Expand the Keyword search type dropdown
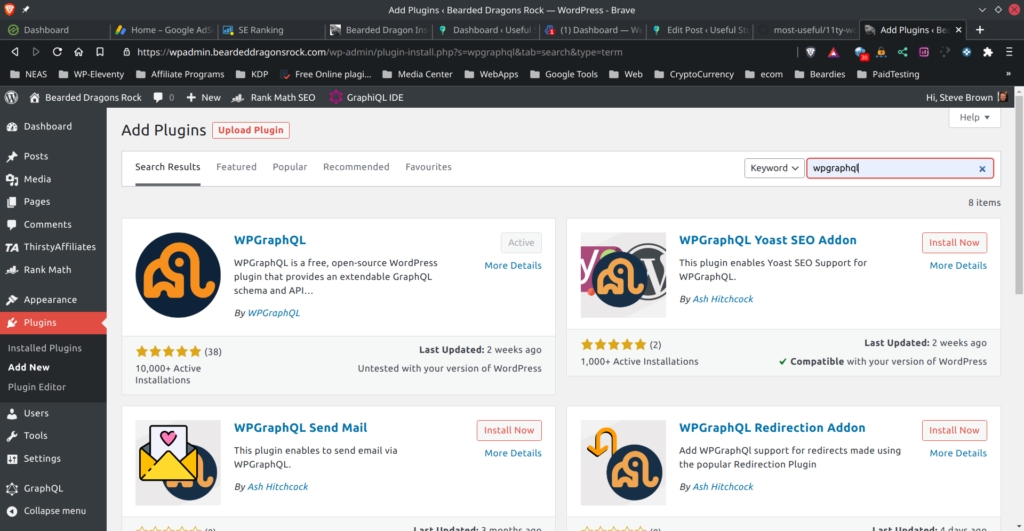The height and width of the screenshot is (531, 1024). coord(774,168)
